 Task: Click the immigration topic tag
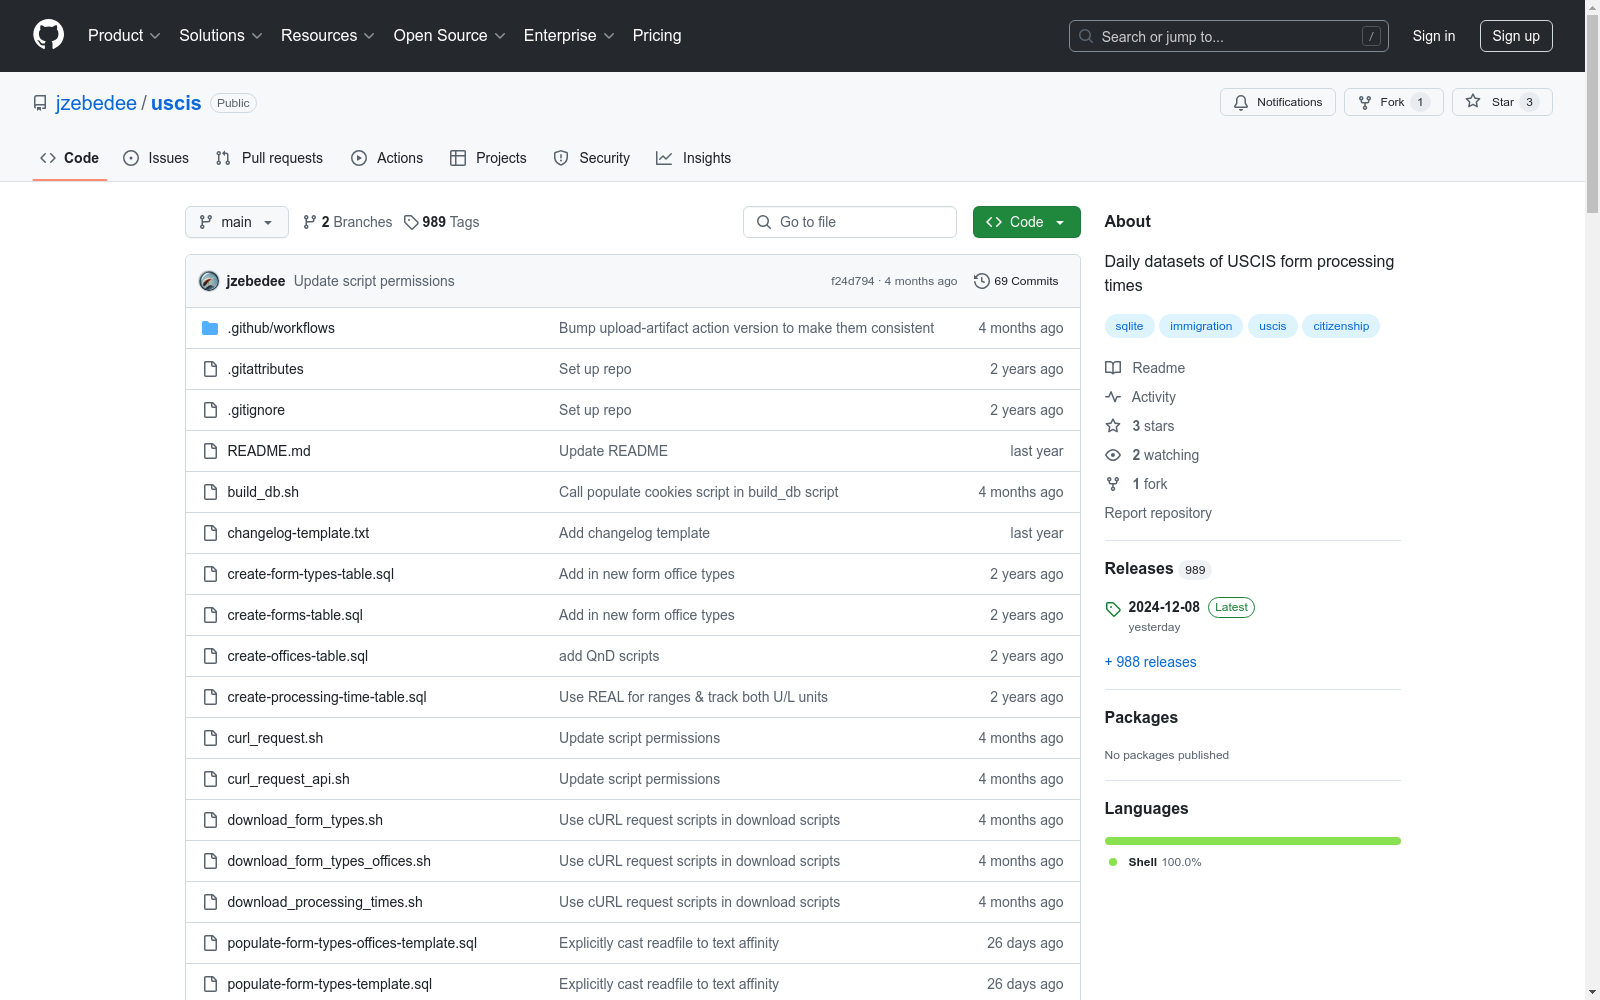pyautogui.click(x=1201, y=326)
